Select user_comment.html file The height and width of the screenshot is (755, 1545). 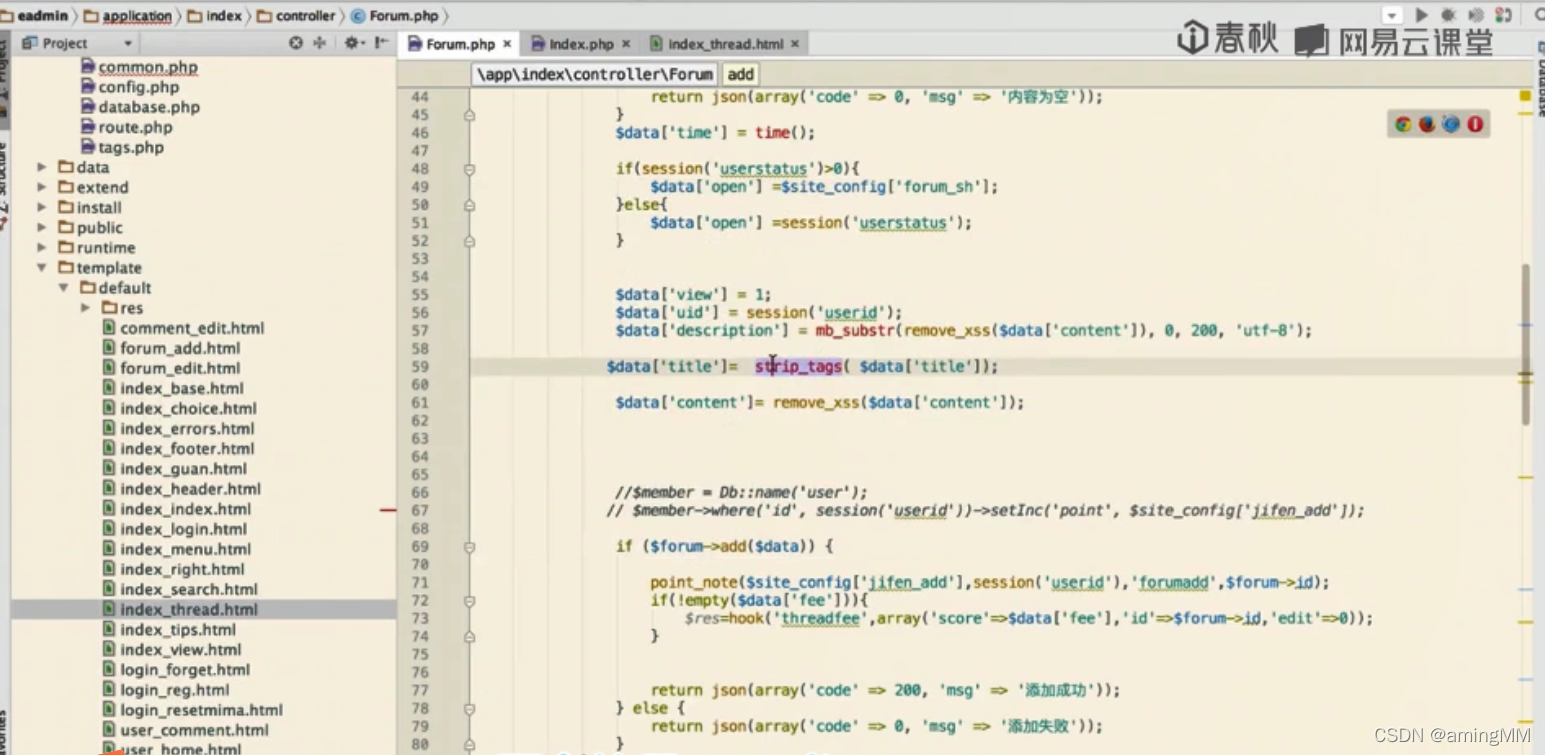(x=186, y=729)
